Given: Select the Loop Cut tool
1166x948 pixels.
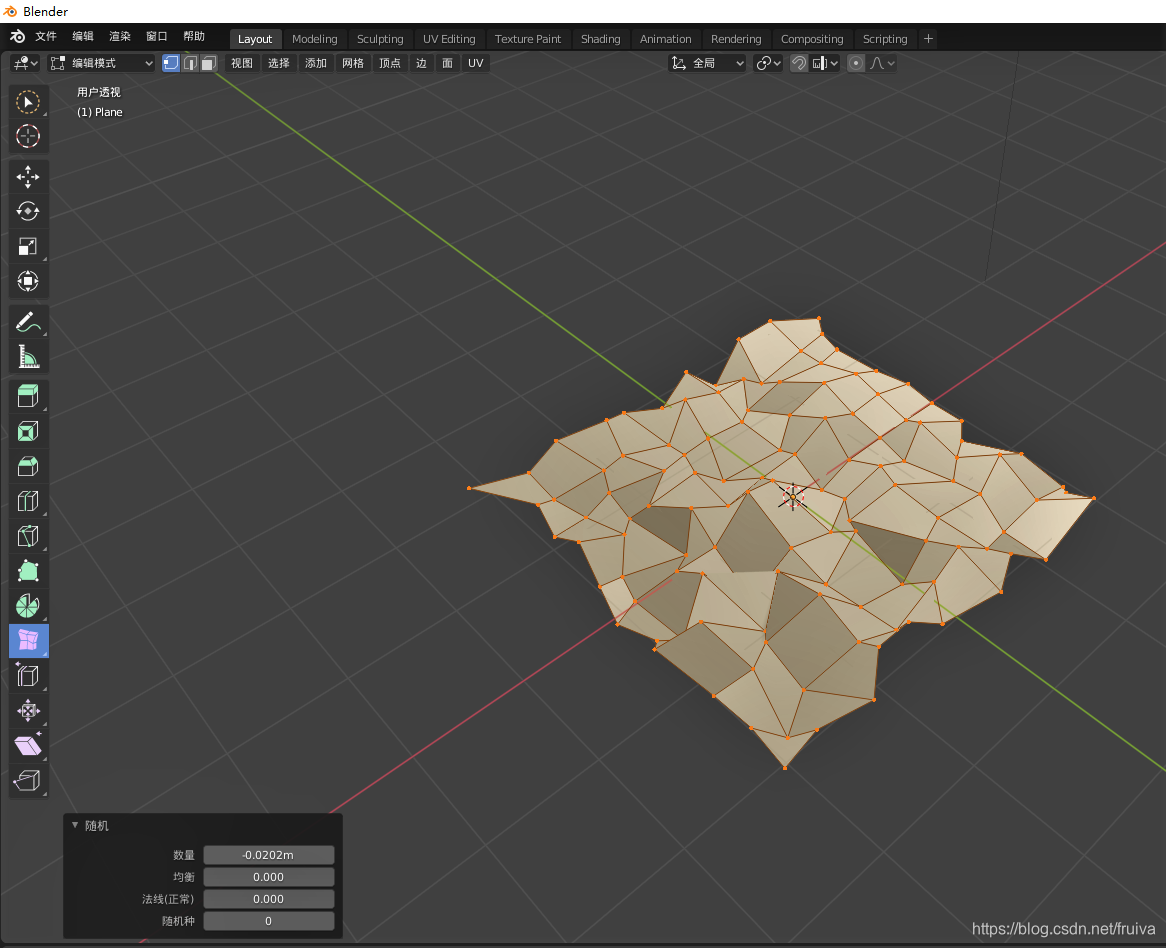Looking at the screenshot, I should 28,501.
